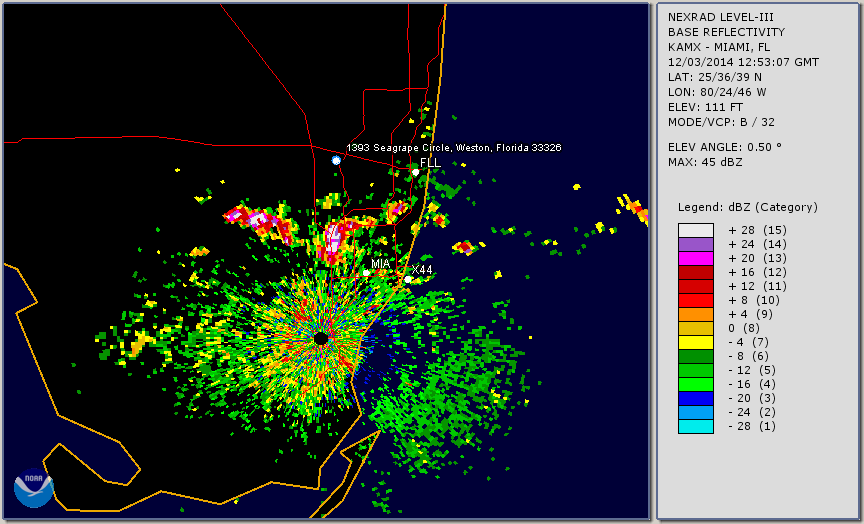Click the Weston address location marker
Viewport: 864px width, 524px height.
pos(336,160)
